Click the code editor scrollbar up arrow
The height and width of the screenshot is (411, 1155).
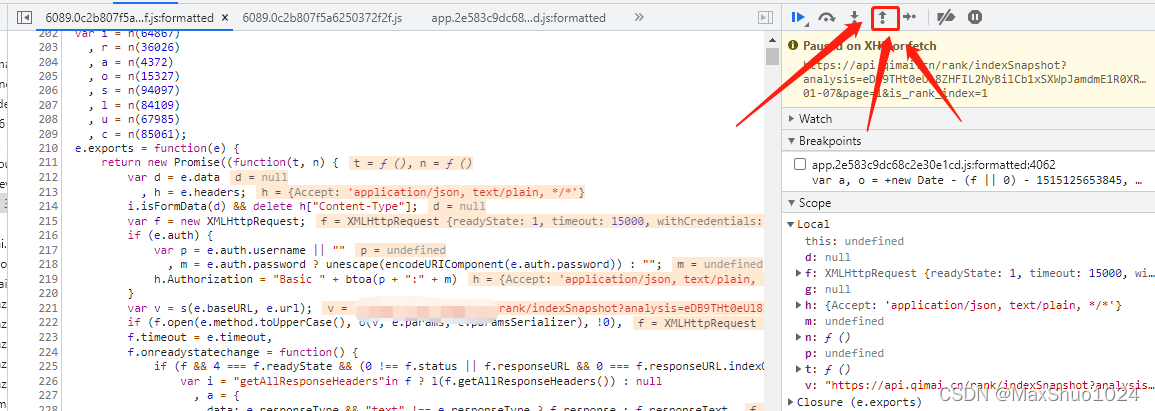[x=772, y=39]
